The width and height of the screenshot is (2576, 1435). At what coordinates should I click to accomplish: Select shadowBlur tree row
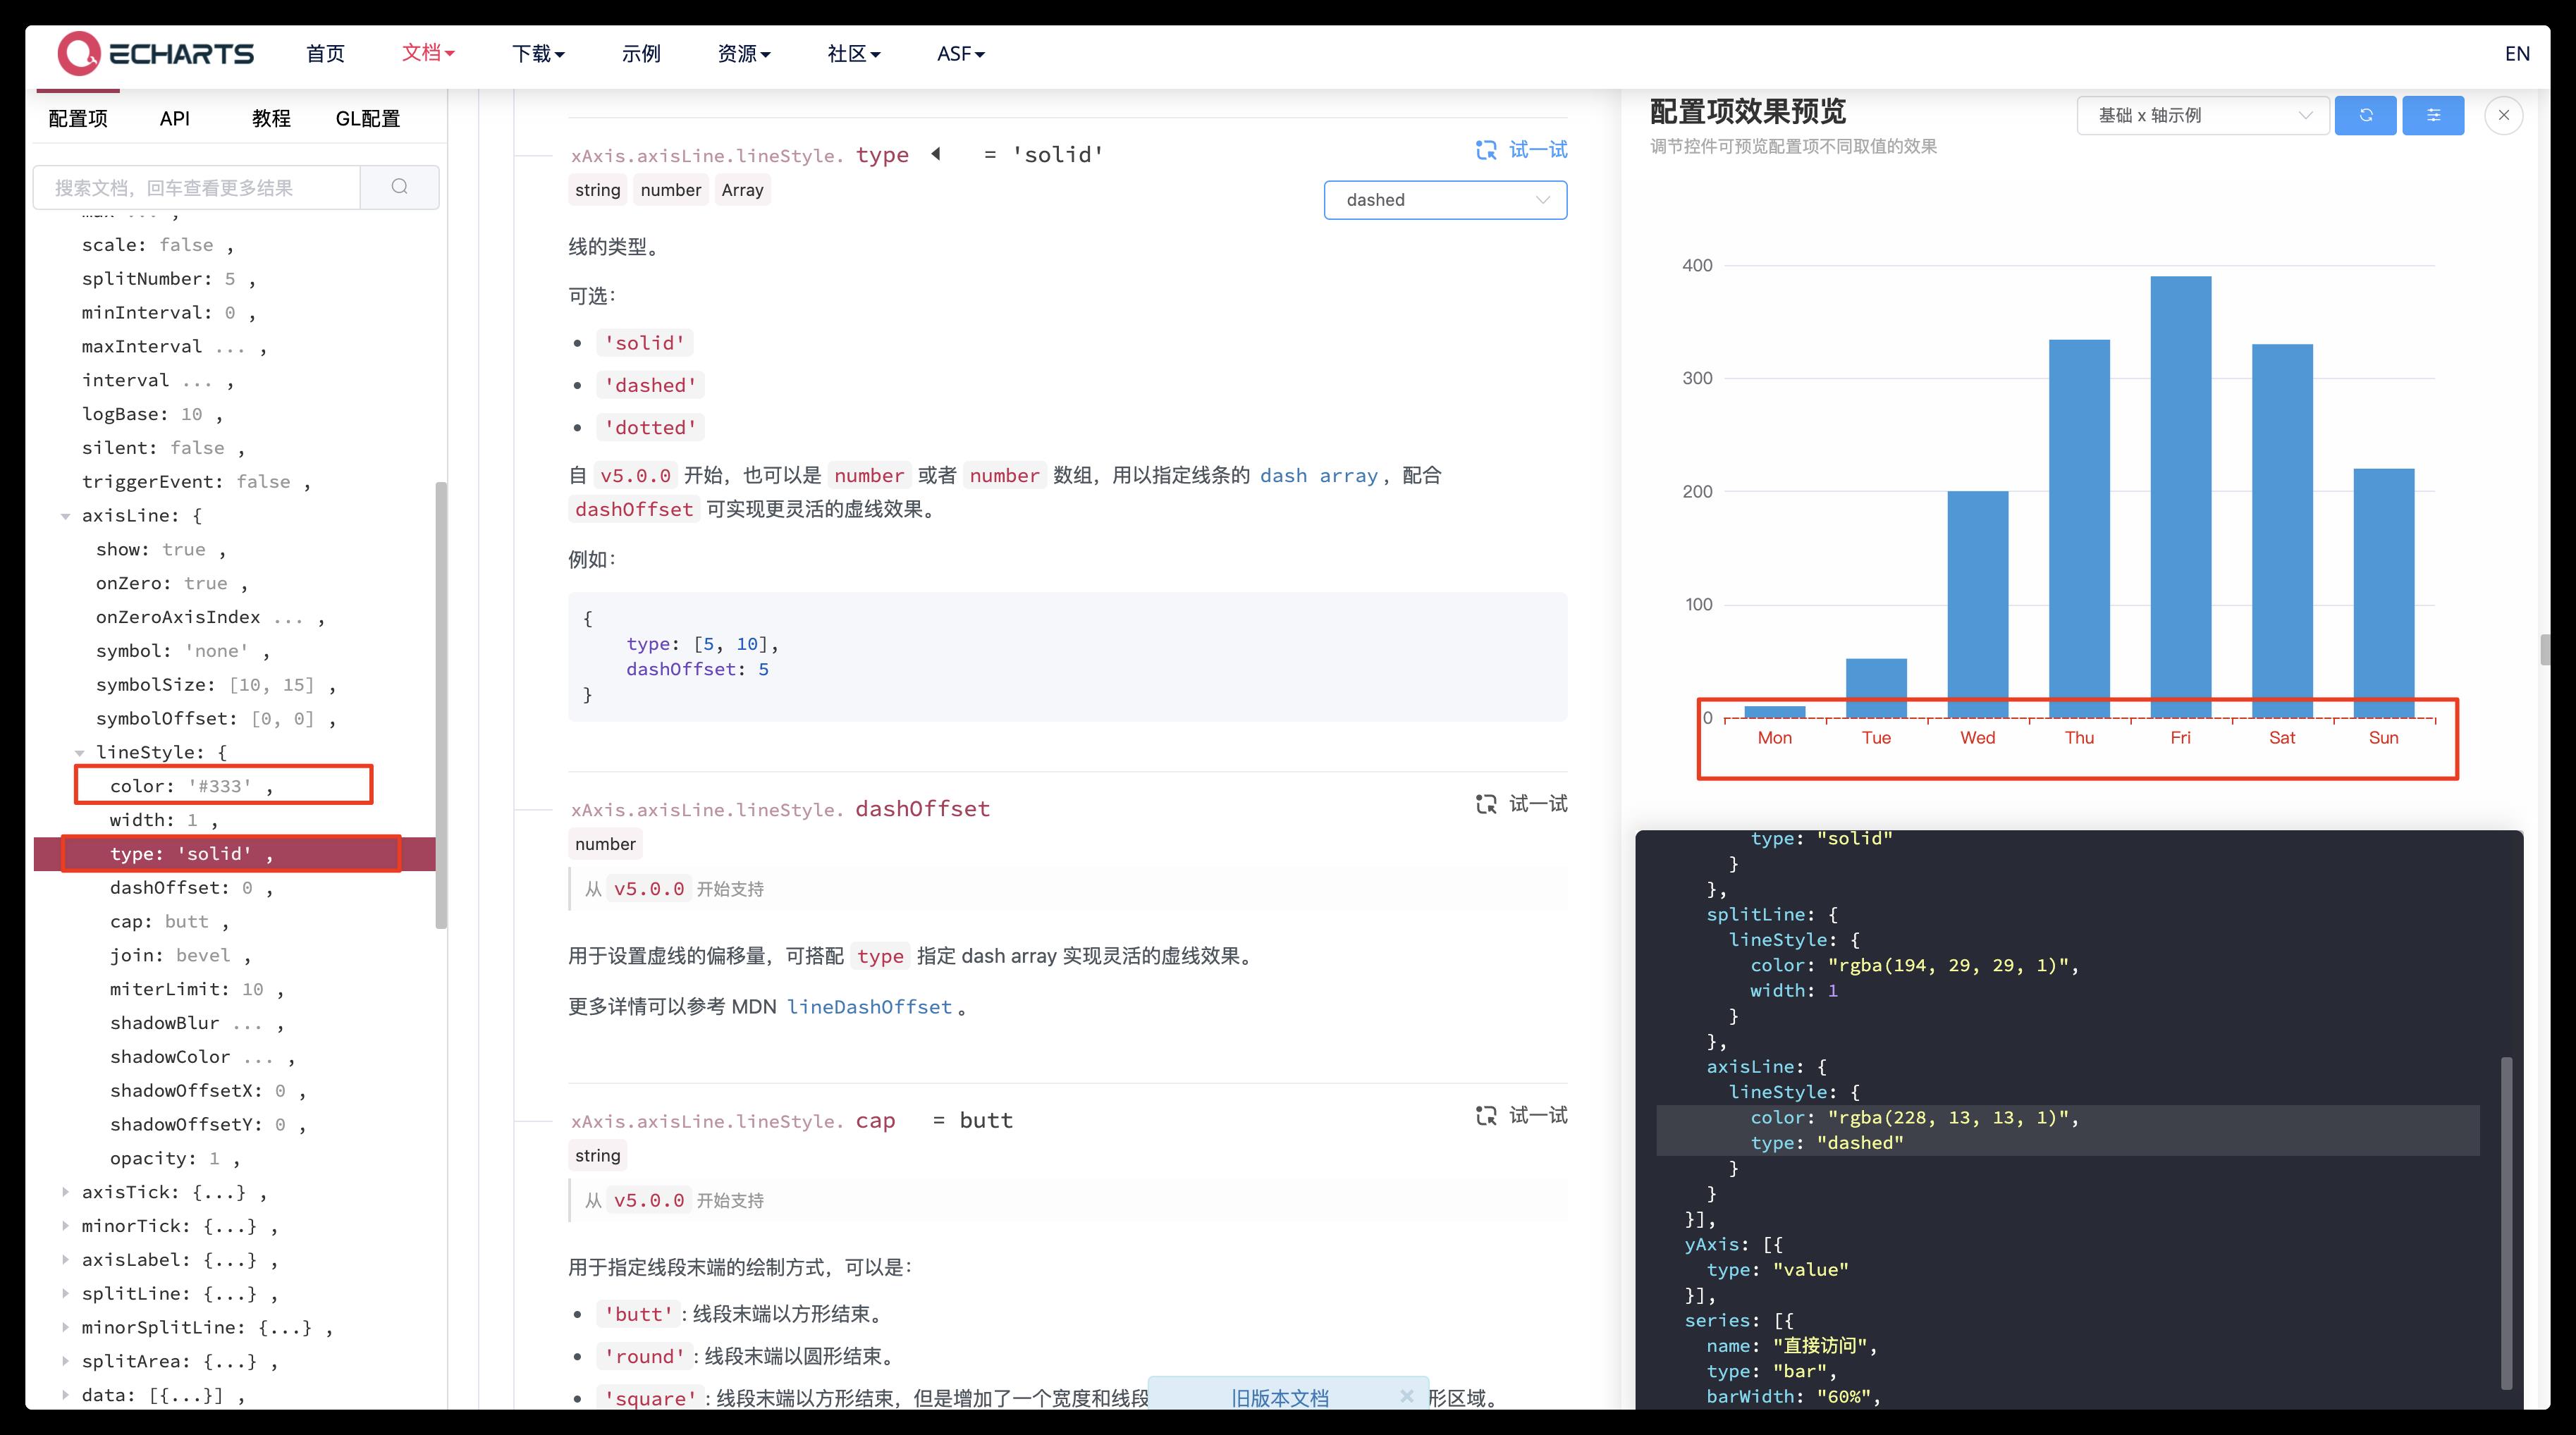click(x=197, y=1023)
